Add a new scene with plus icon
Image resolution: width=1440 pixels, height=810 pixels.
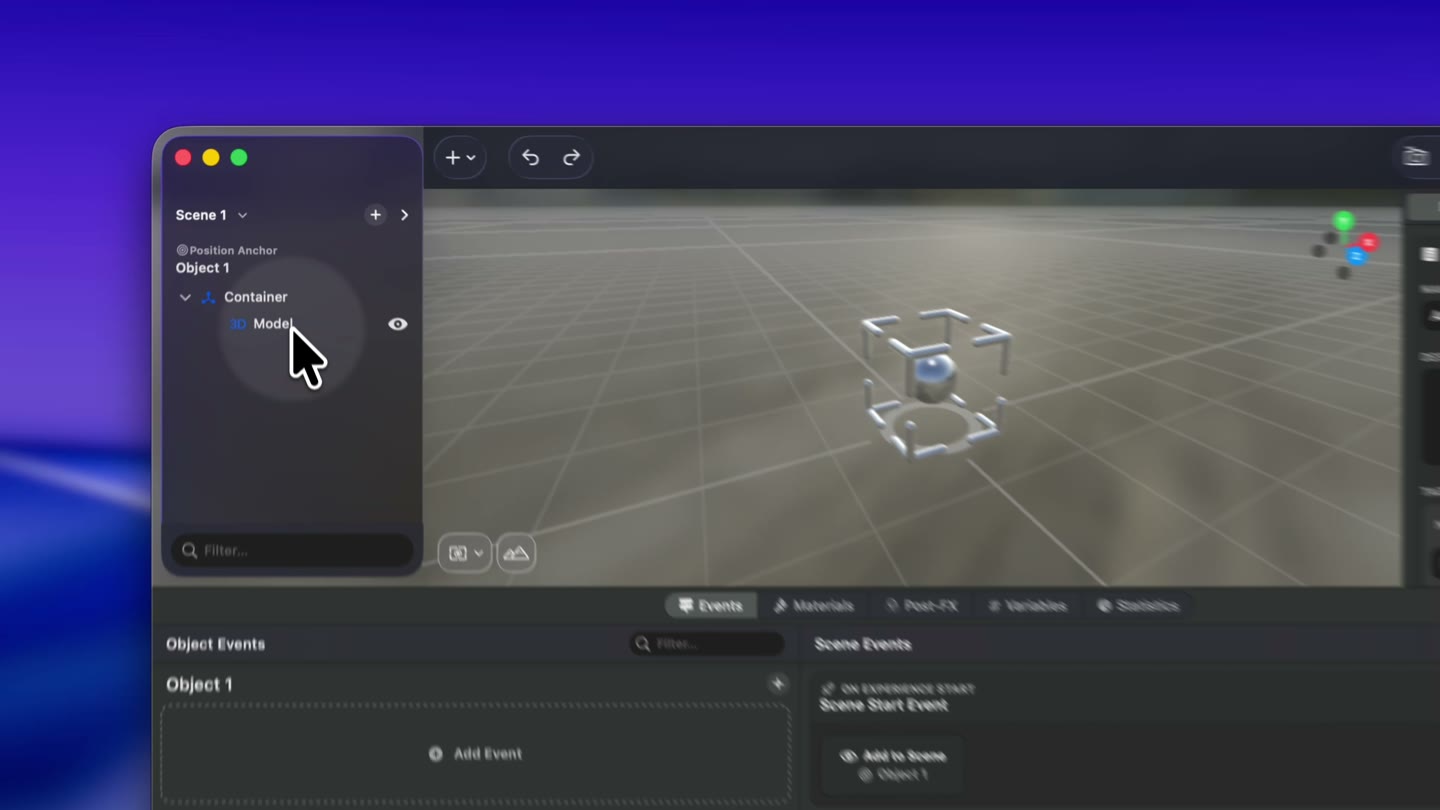pyautogui.click(x=375, y=215)
